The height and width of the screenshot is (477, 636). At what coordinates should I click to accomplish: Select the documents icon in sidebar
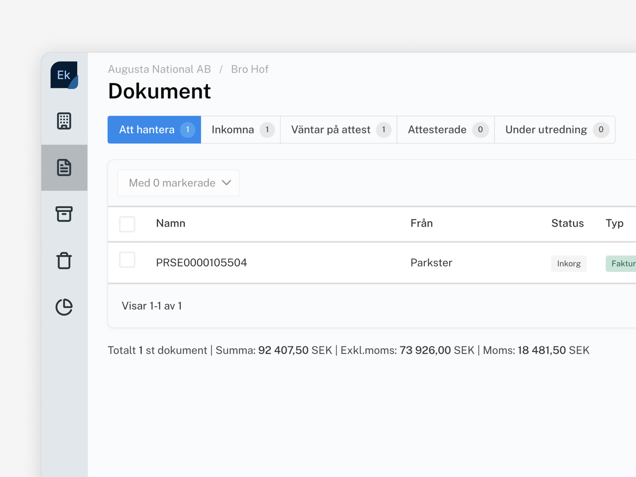tap(64, 168)
